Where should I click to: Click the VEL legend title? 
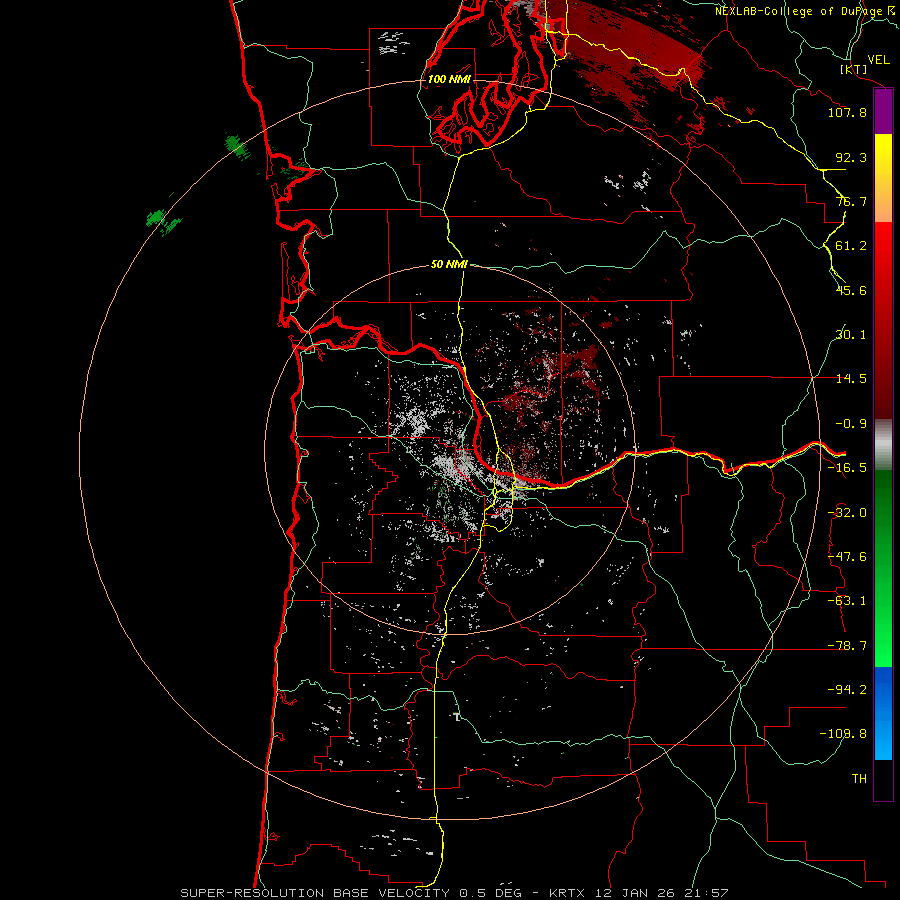click(879, 60)
